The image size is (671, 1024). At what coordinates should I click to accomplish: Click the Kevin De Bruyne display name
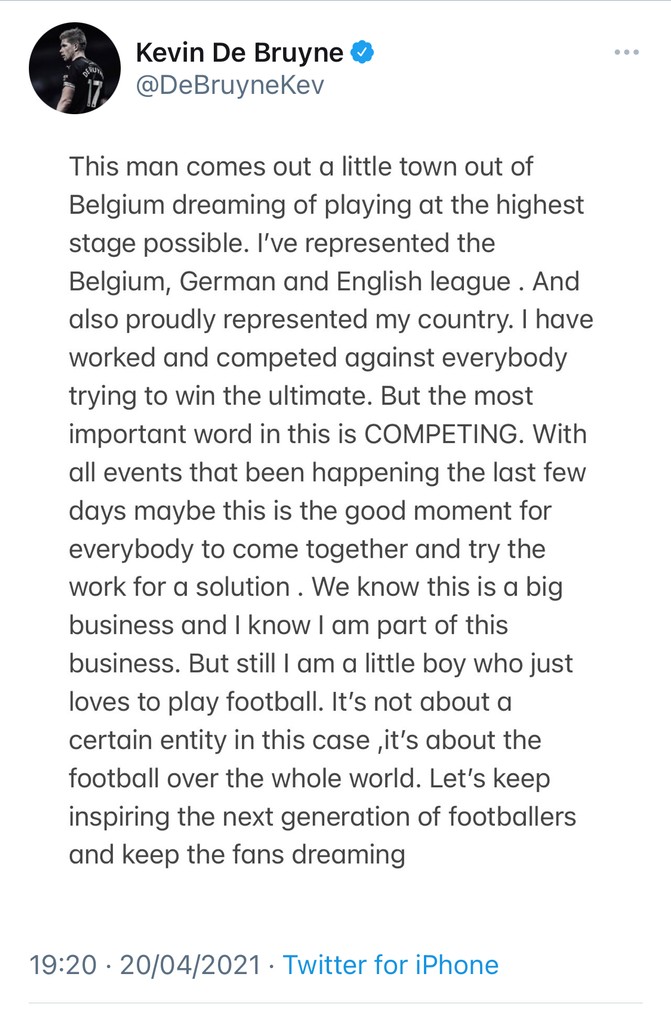coord(238,52)
